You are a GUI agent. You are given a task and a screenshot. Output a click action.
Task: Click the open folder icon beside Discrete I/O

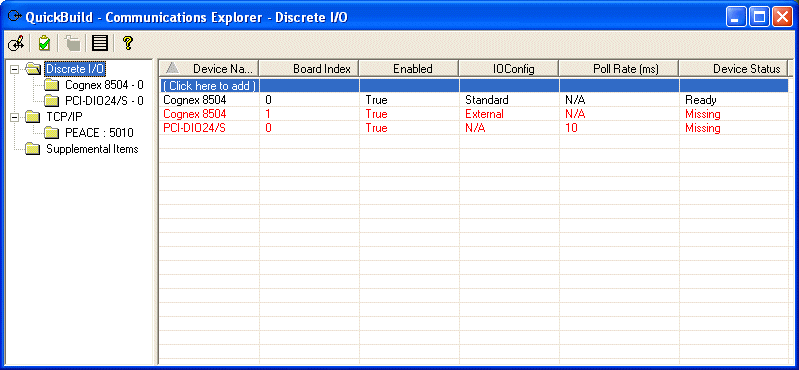click(34, 68)
